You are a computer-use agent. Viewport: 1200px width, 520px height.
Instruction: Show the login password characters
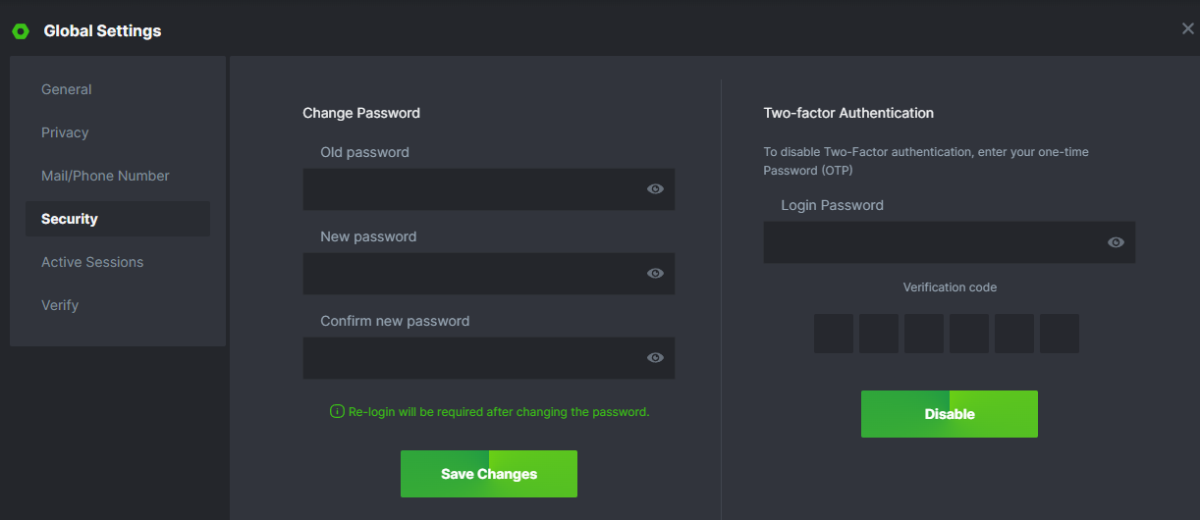tap(1116, 242)
